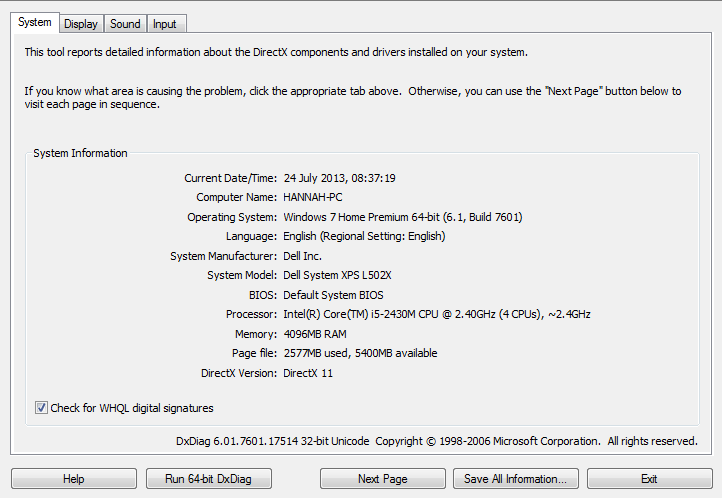Click Save All Information button
This screenshot has height=498, width=722.
(x=515, y=479)
